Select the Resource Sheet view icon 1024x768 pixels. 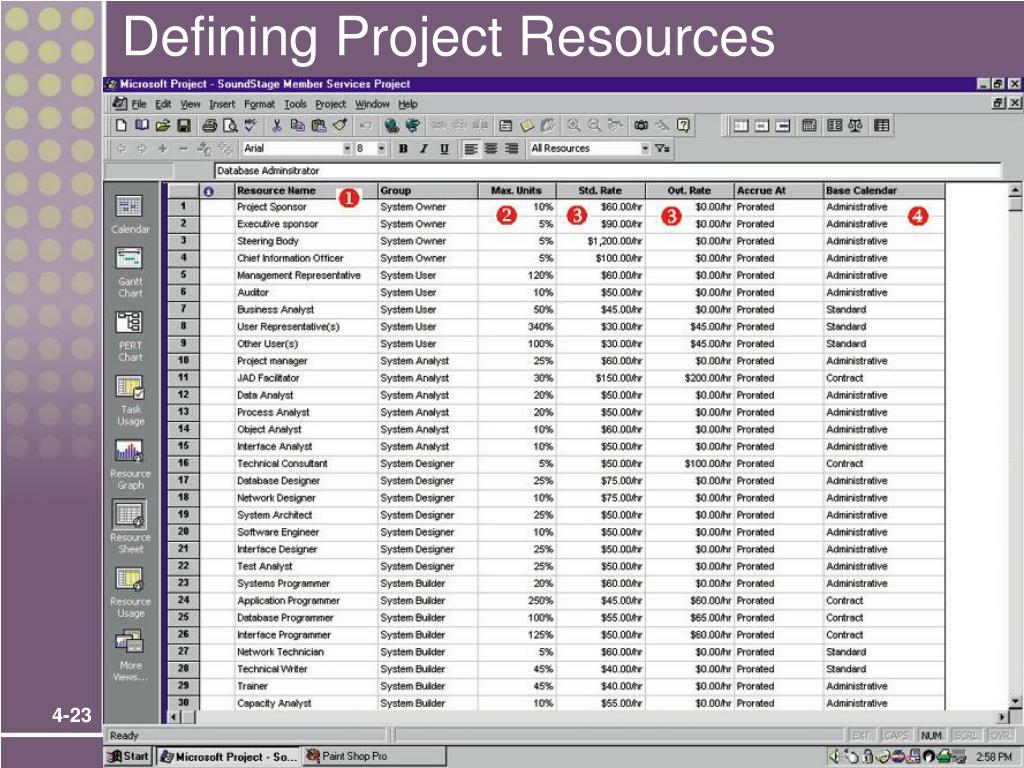[130, 515]
